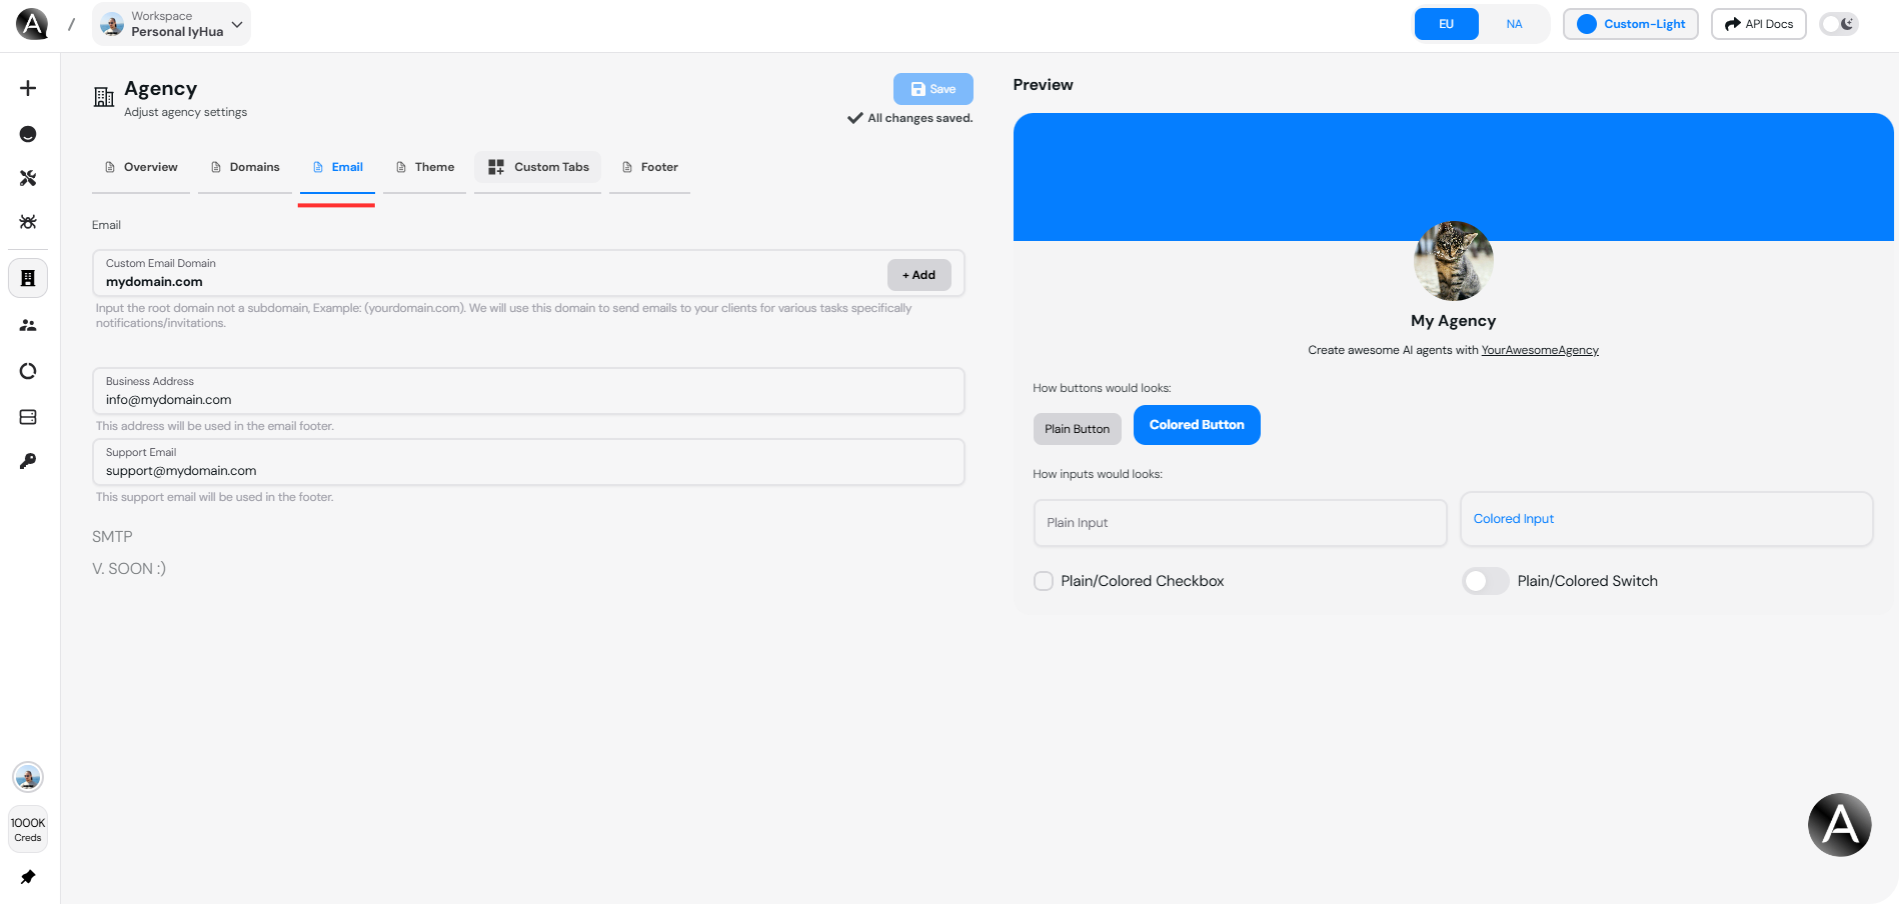Click the smiley face icon in sidebar
1899x904 pixels.
[28, 133]
